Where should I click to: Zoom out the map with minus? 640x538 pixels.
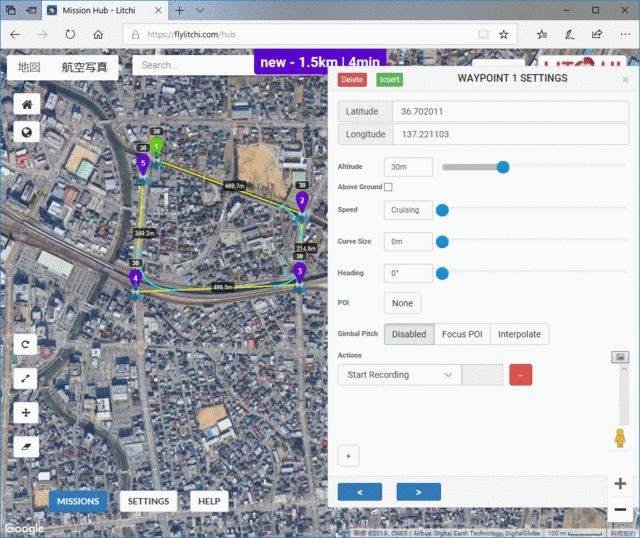pos(620,509)
